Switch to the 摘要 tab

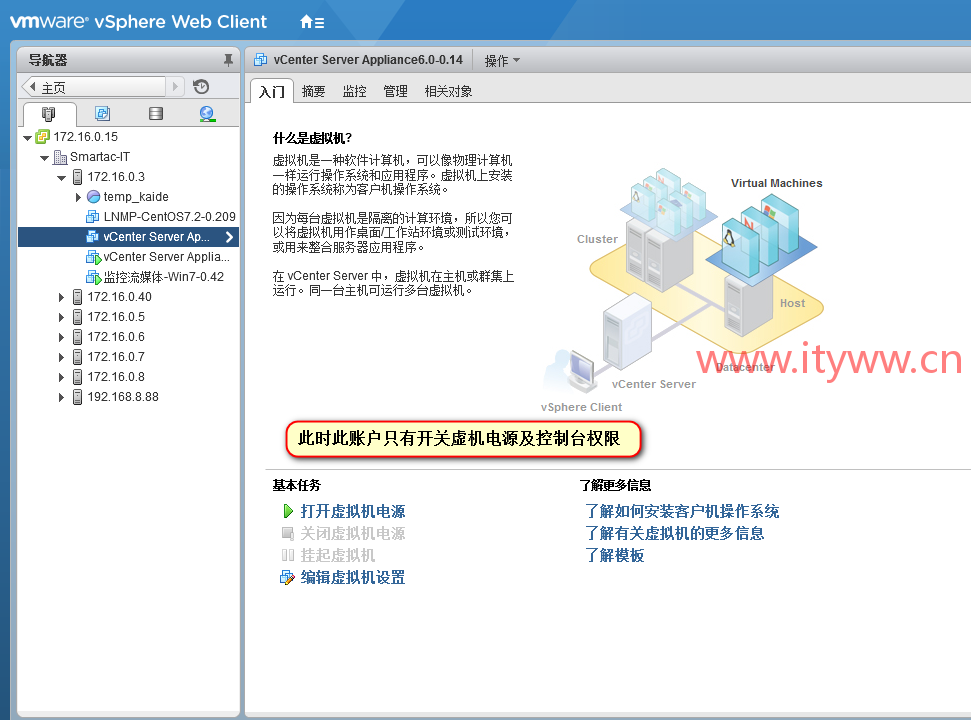pos(313,92)
